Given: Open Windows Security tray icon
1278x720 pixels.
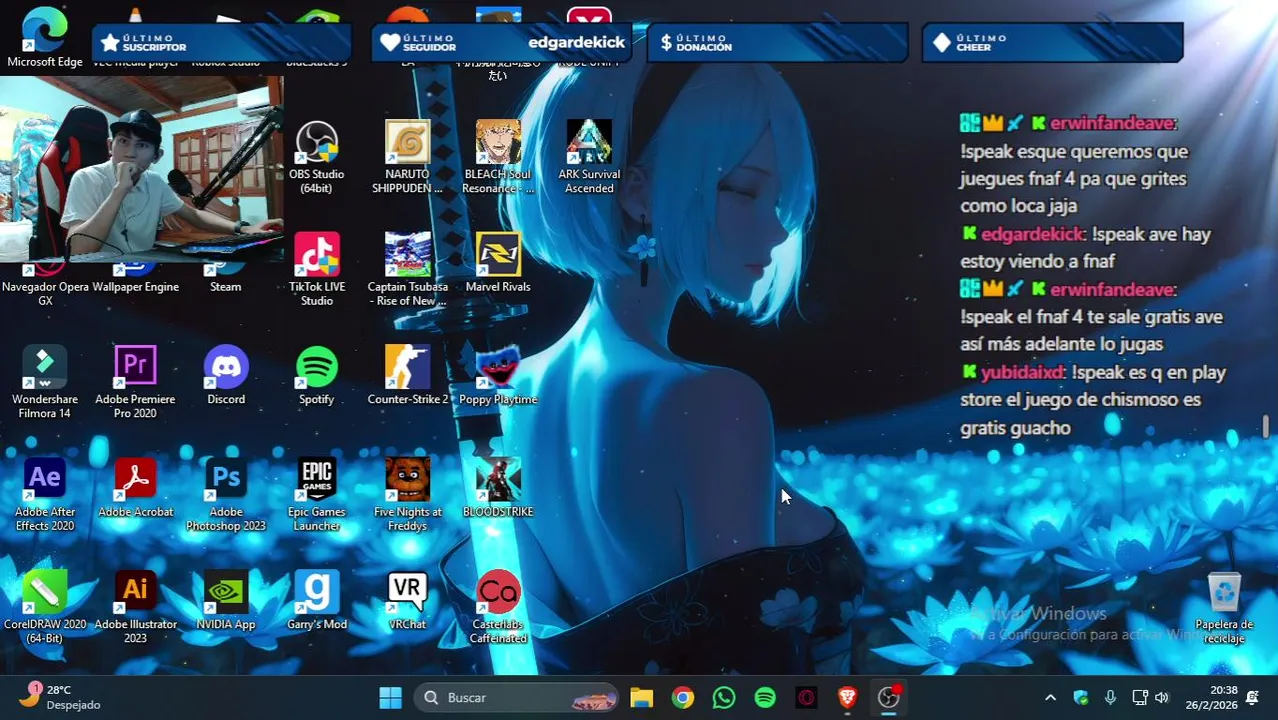Looking at the screenshot, I should pyautogui.click(x=1080, y=697).
